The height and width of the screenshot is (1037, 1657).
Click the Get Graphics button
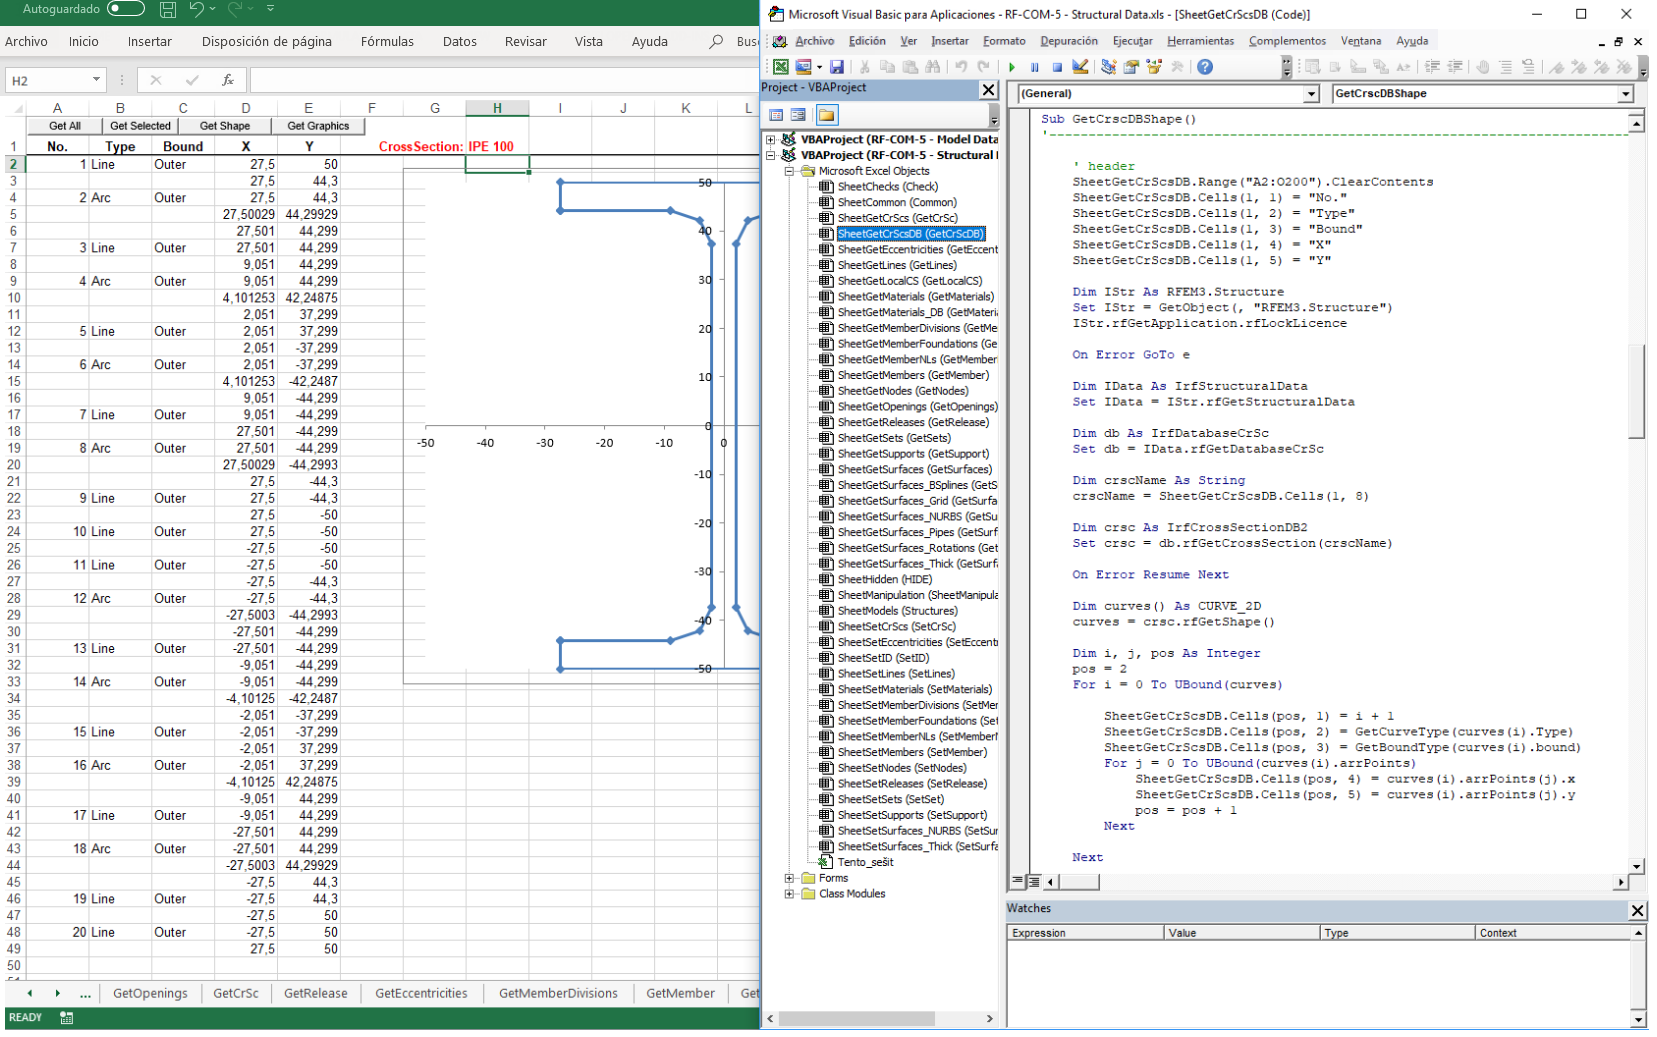318,126
